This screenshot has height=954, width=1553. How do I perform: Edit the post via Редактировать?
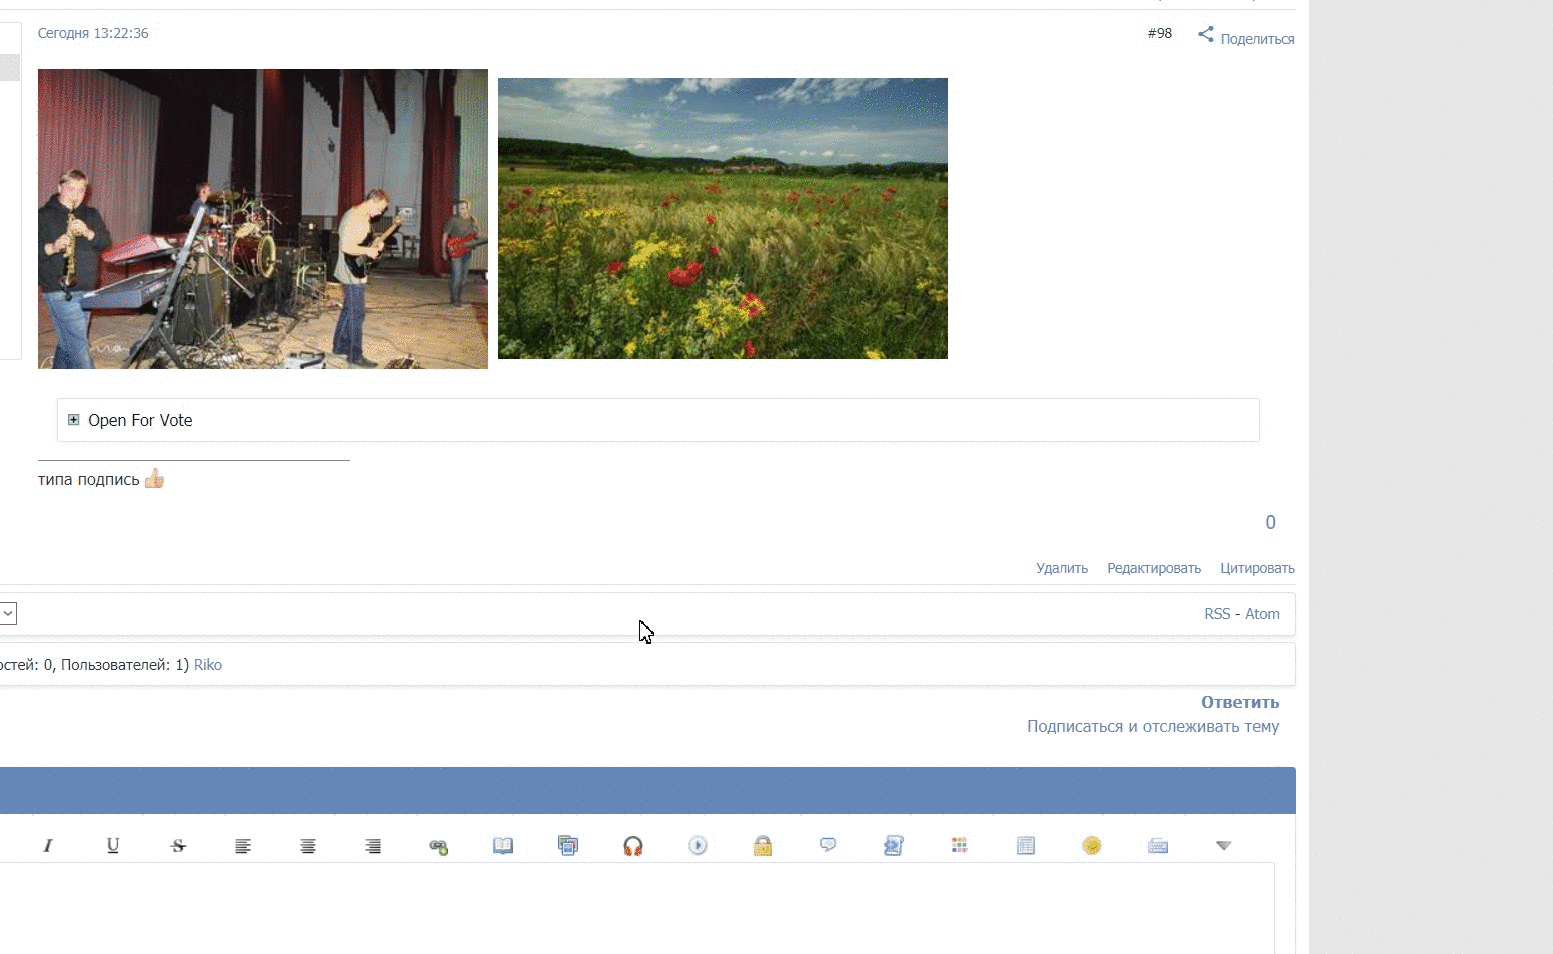point(1154,568)
